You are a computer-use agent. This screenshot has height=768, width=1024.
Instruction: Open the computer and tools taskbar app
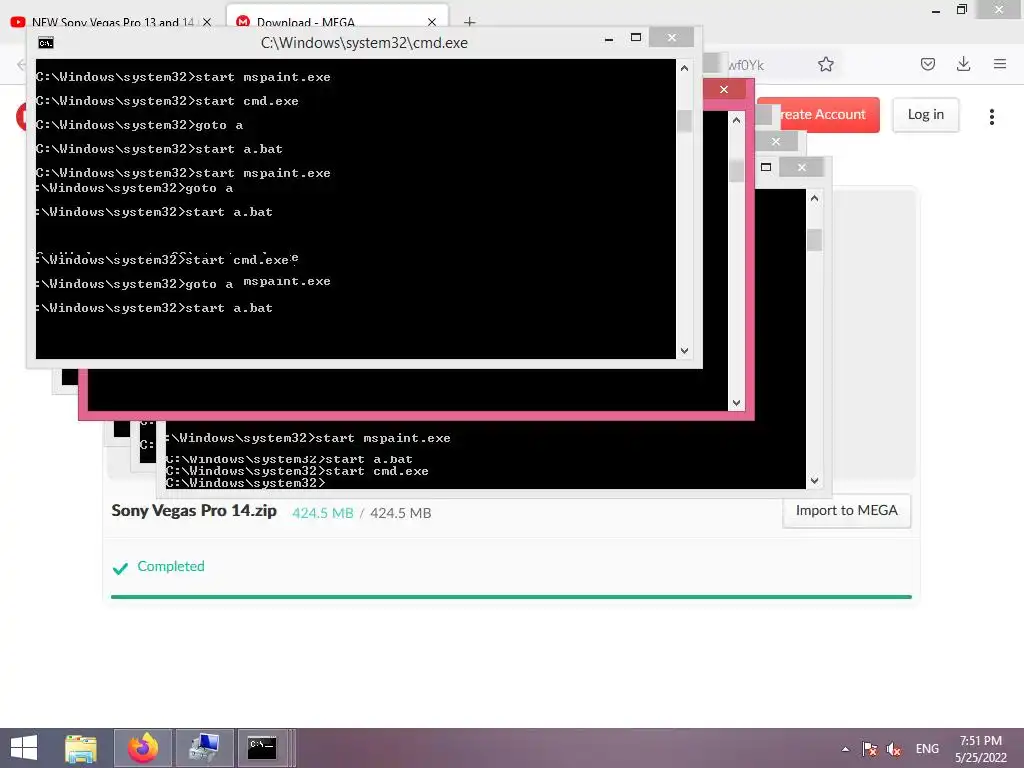204,748
